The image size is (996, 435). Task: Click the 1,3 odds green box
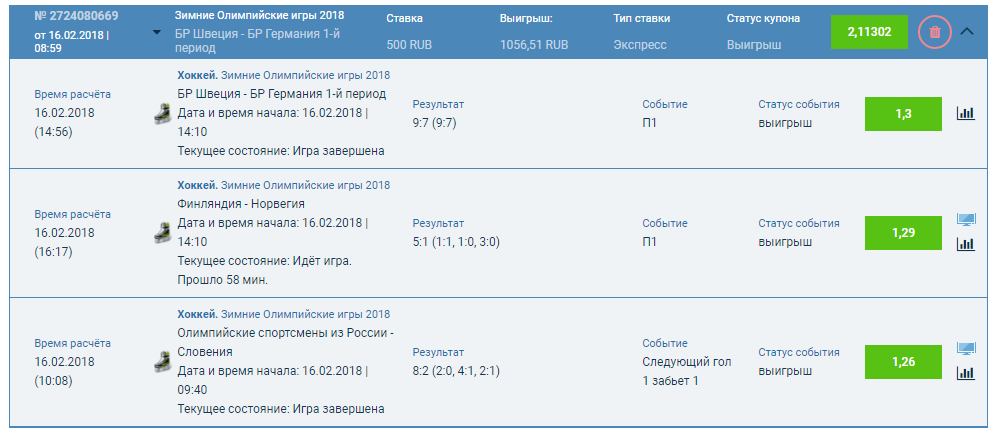903,113
